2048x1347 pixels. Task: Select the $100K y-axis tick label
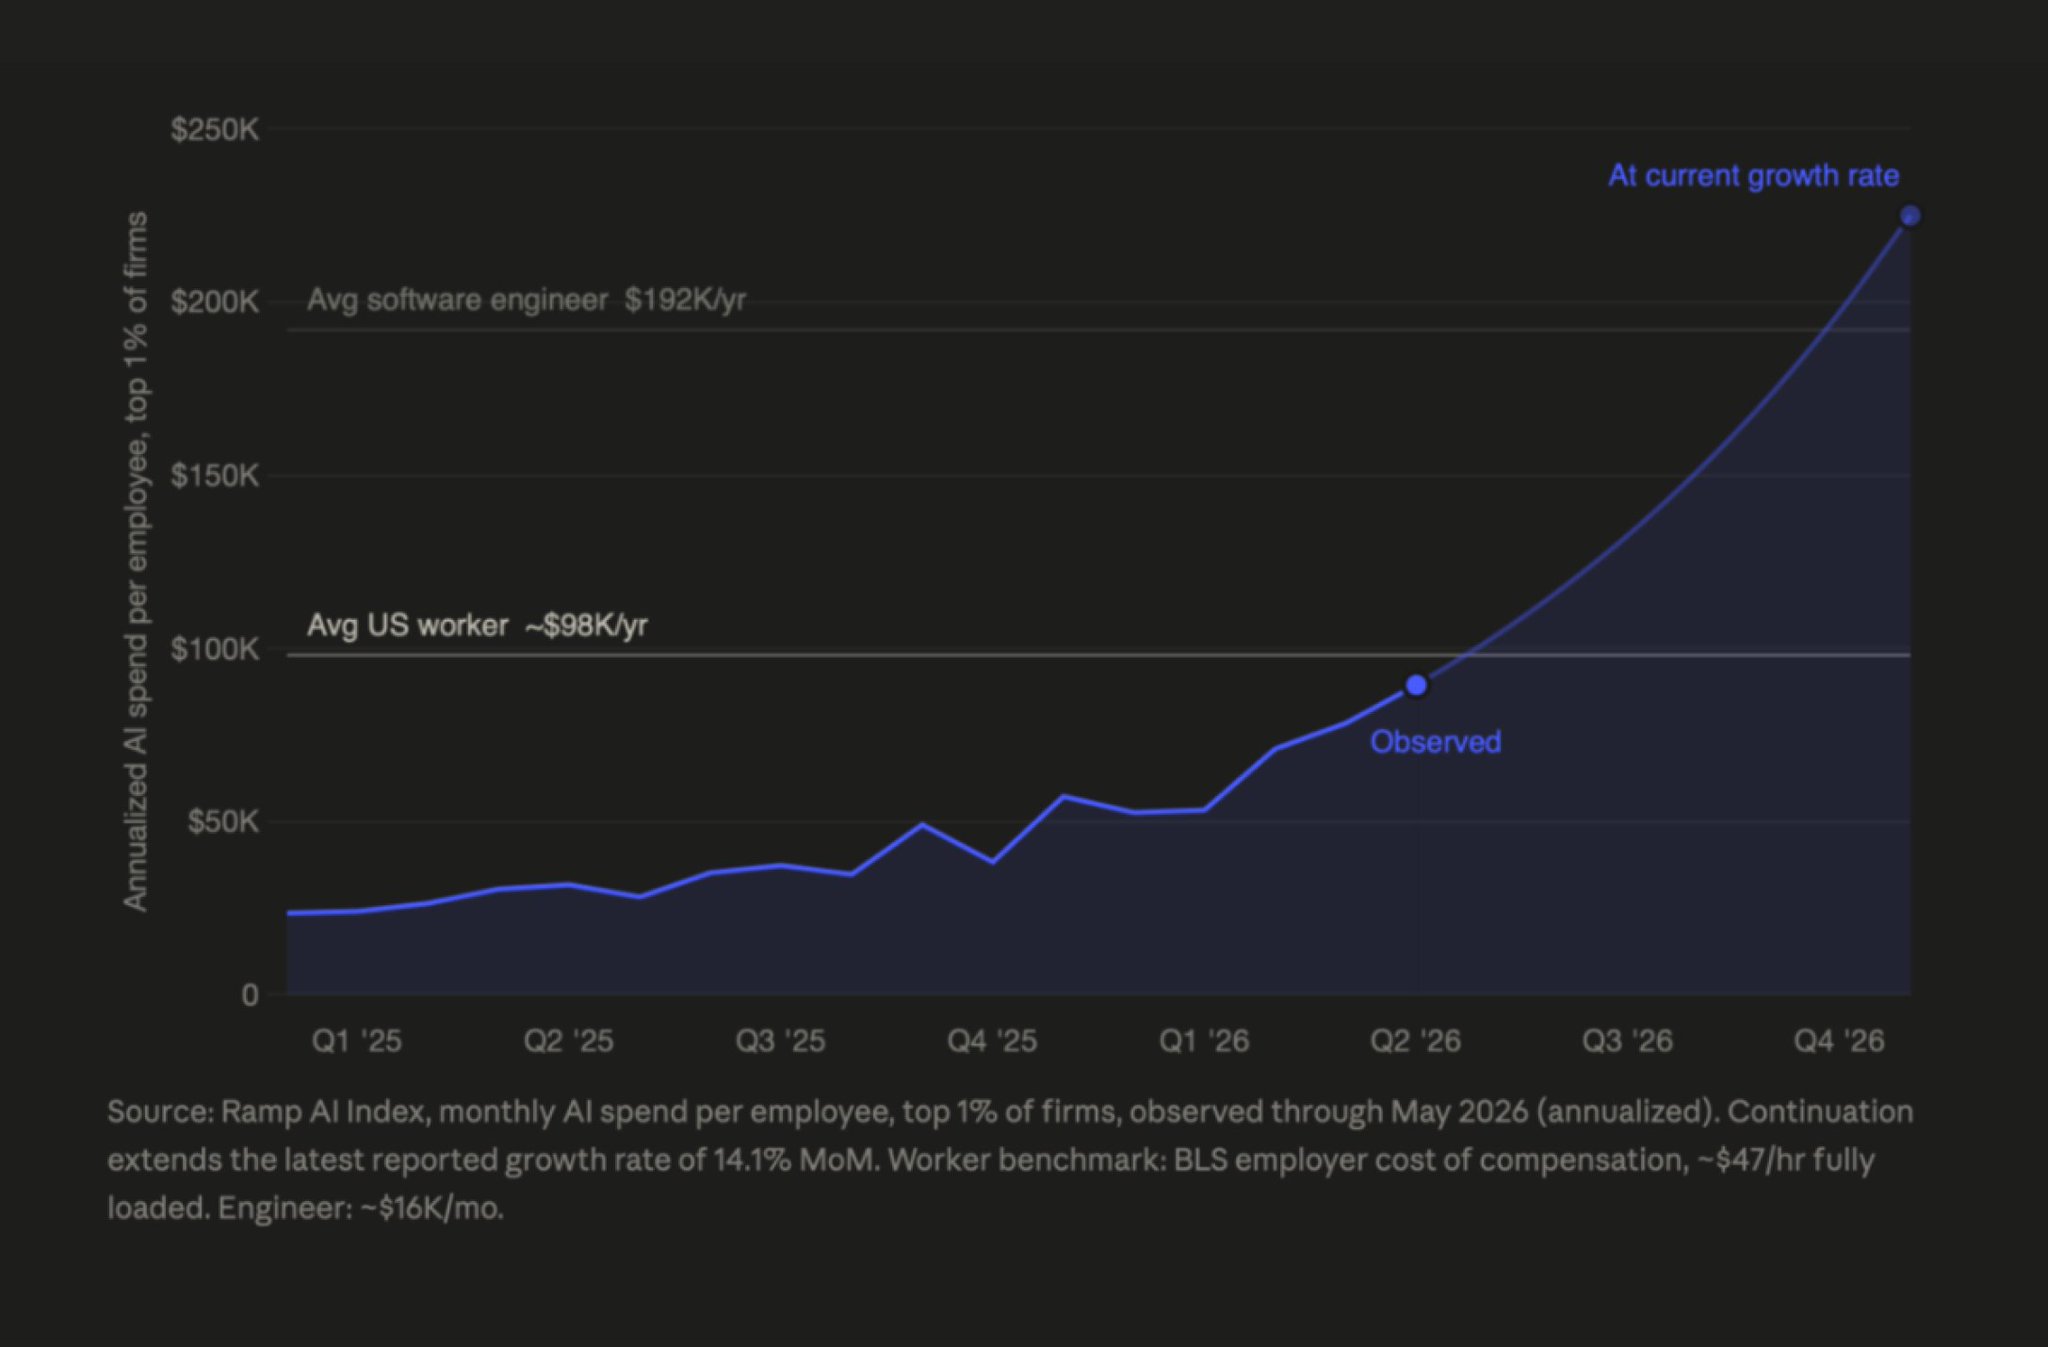click(x=215, y=649)
